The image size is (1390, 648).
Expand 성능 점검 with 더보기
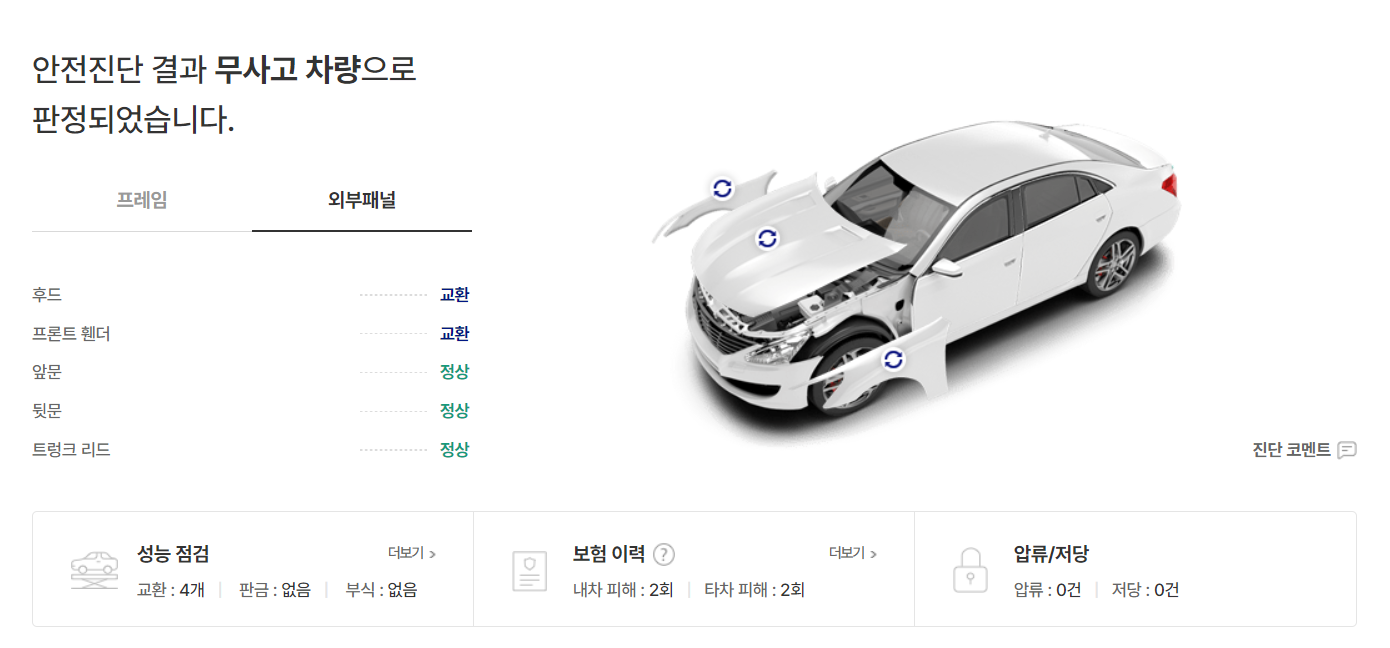pos(412,553)
